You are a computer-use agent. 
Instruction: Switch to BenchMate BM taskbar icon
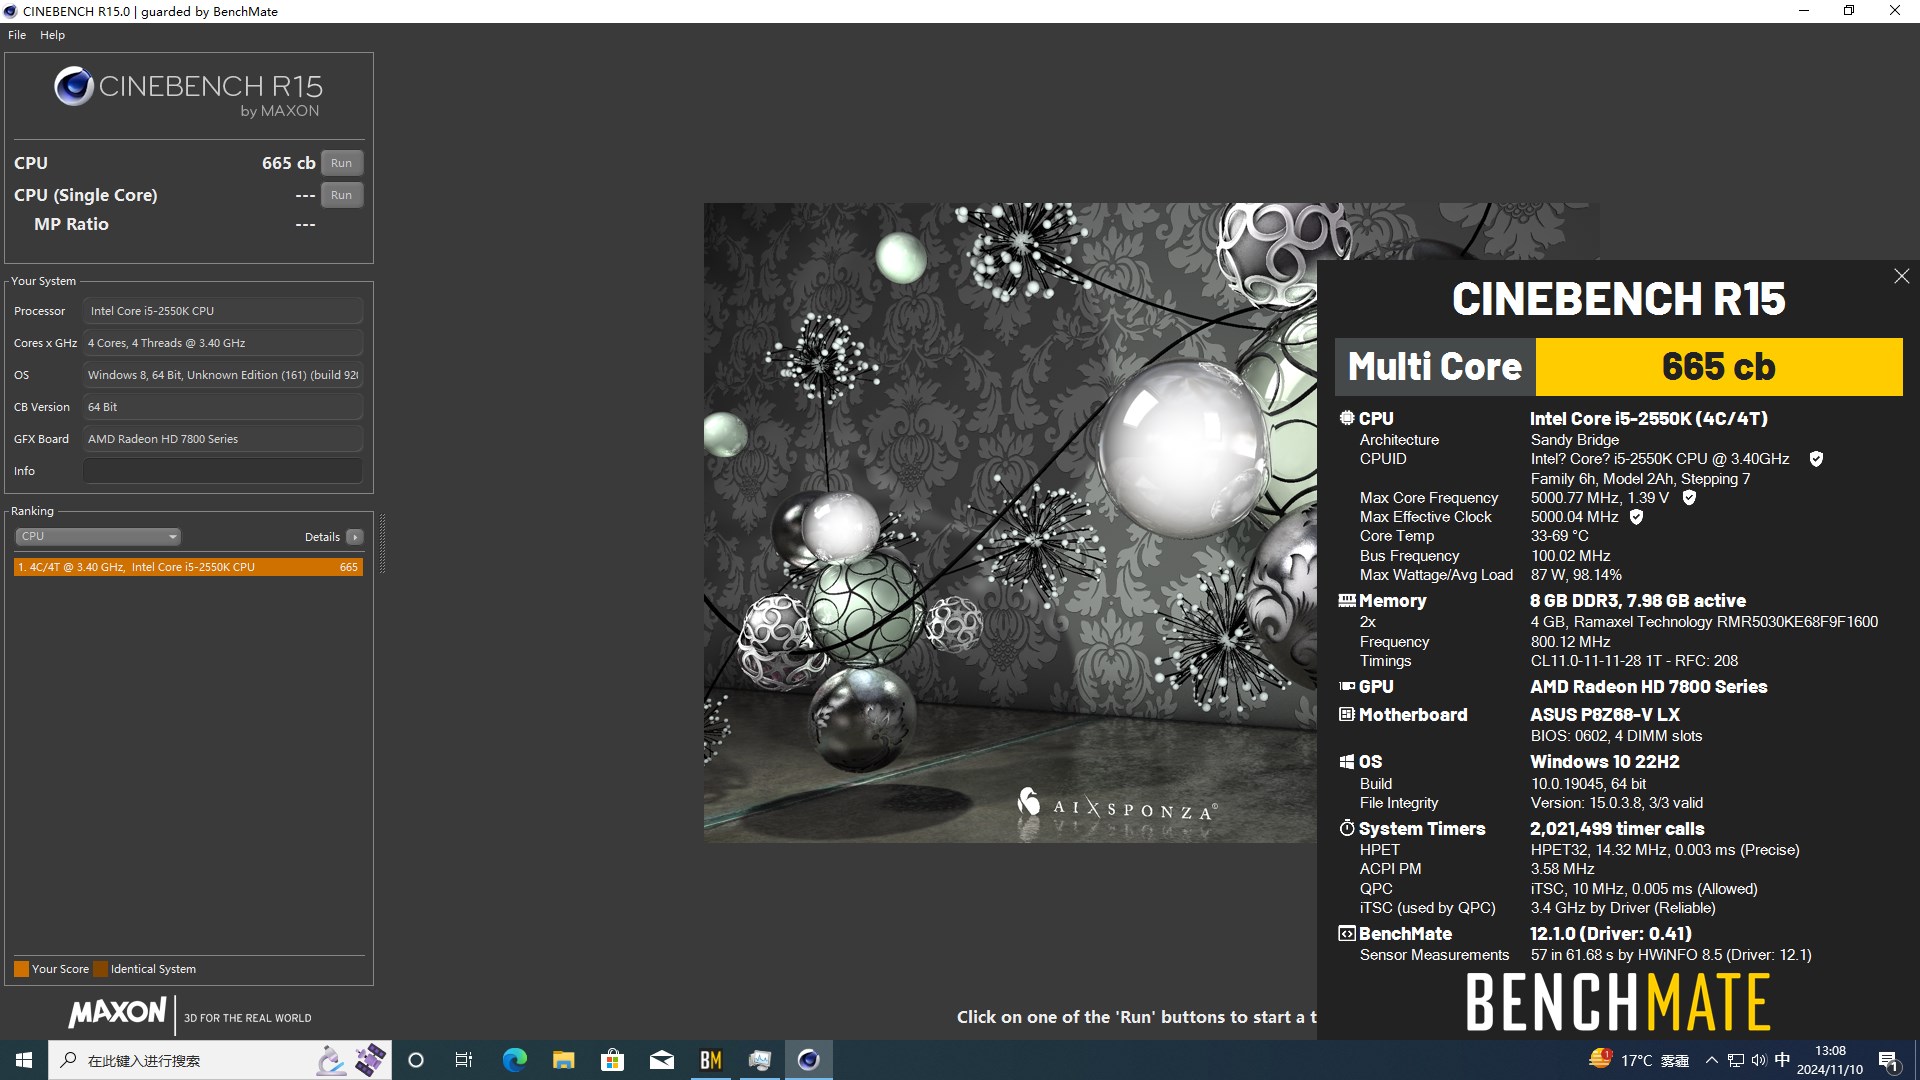click(x=710, y=1060)
